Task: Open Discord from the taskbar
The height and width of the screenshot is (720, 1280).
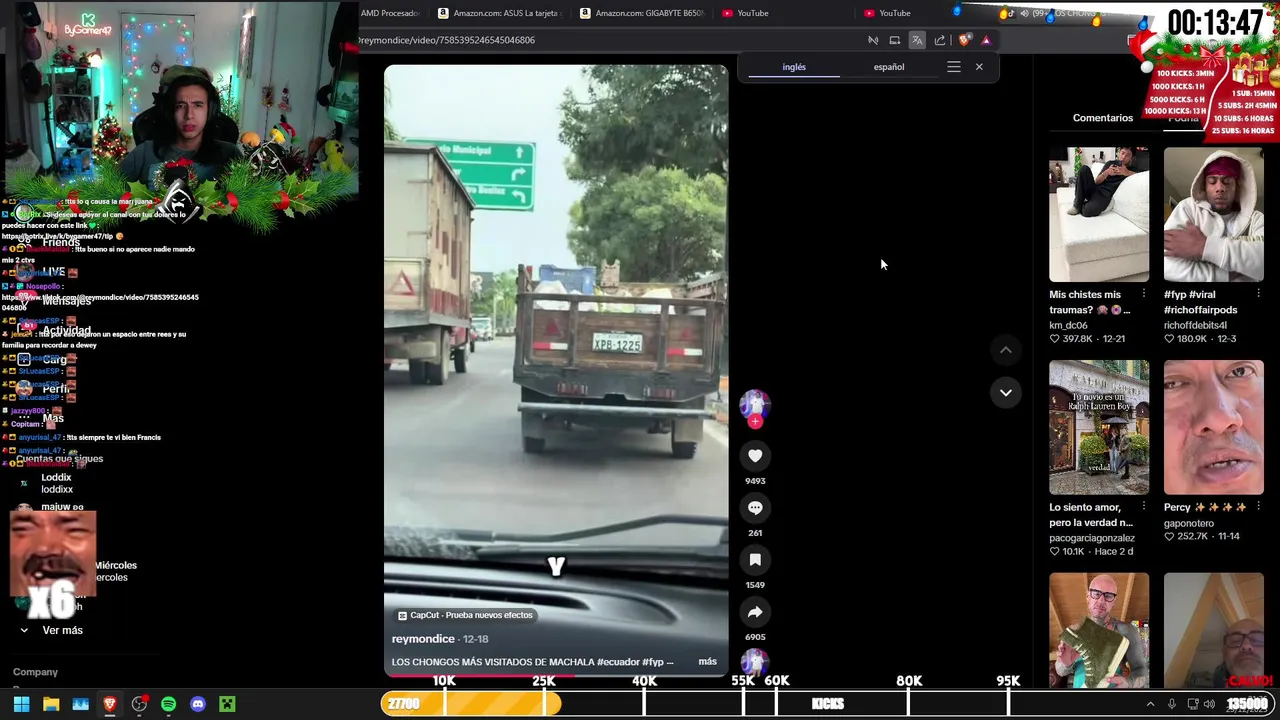Action: click(198, 704)
